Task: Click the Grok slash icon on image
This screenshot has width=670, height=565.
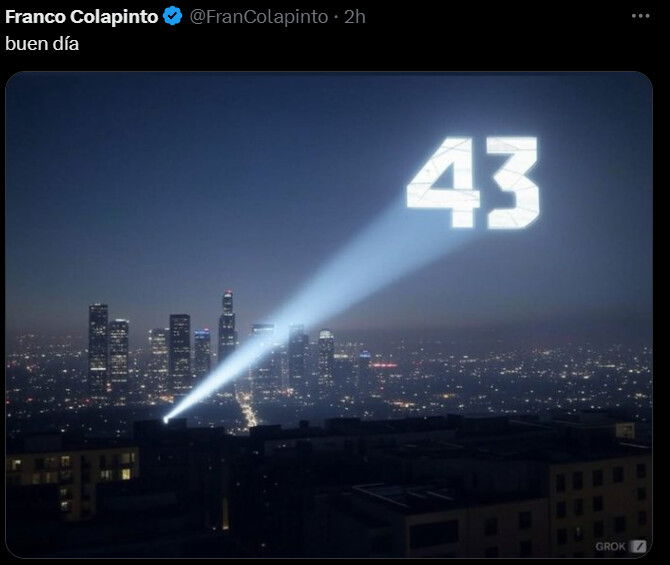Action: click(639, 546)
